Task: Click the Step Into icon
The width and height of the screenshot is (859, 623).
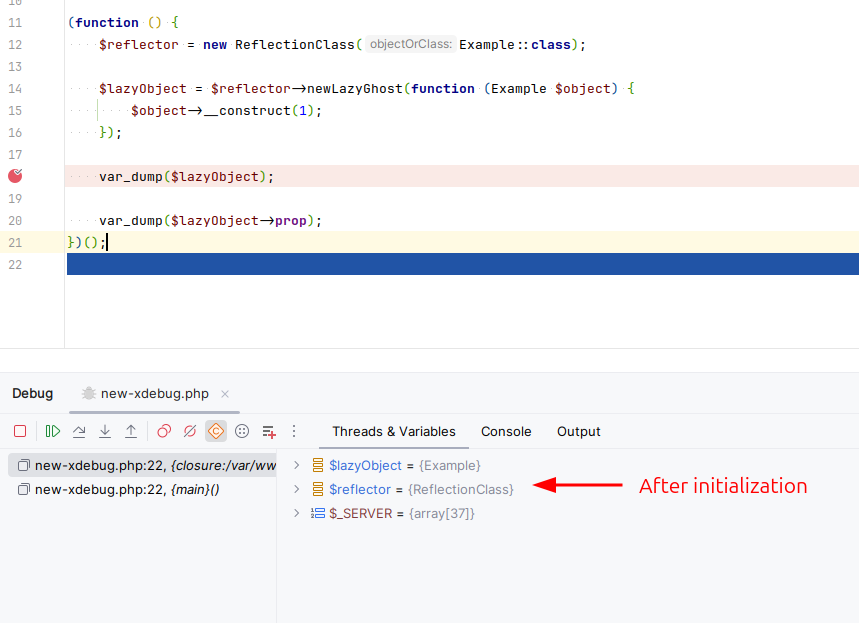Action: (105, 431)
